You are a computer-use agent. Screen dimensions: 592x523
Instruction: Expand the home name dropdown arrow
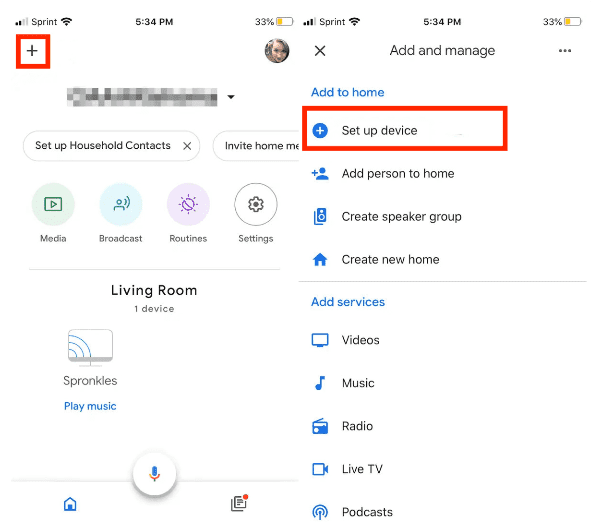tap(231, 97)
